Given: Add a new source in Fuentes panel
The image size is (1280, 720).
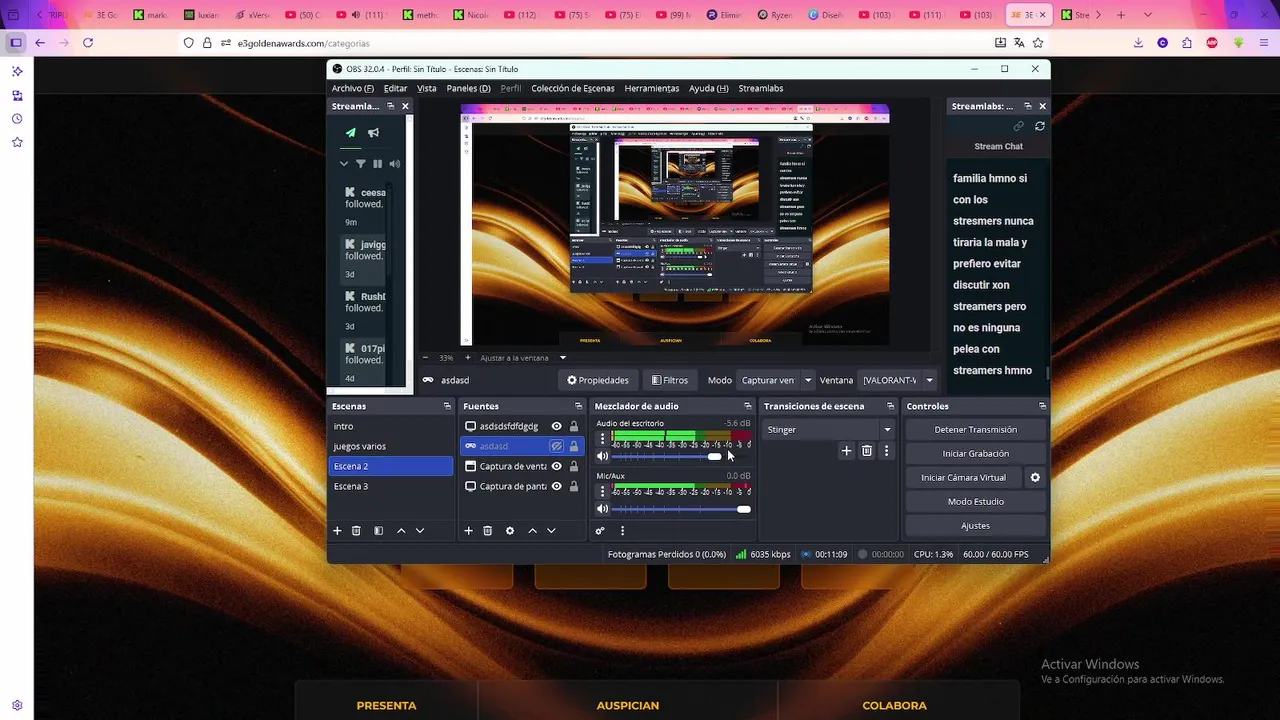Looking at the screenshot, I should (x=468, y=531).
